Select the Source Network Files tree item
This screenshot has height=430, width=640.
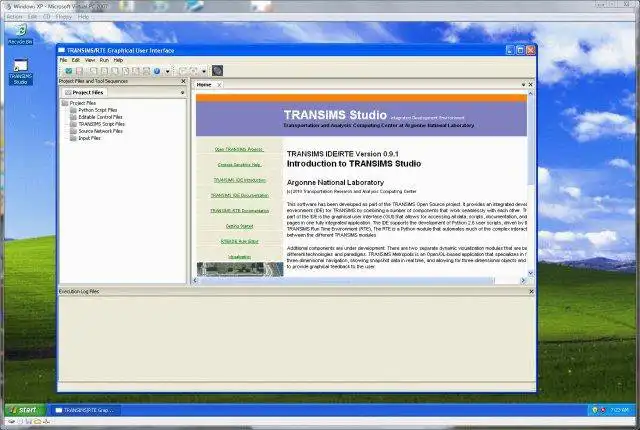tap(100, 131)
